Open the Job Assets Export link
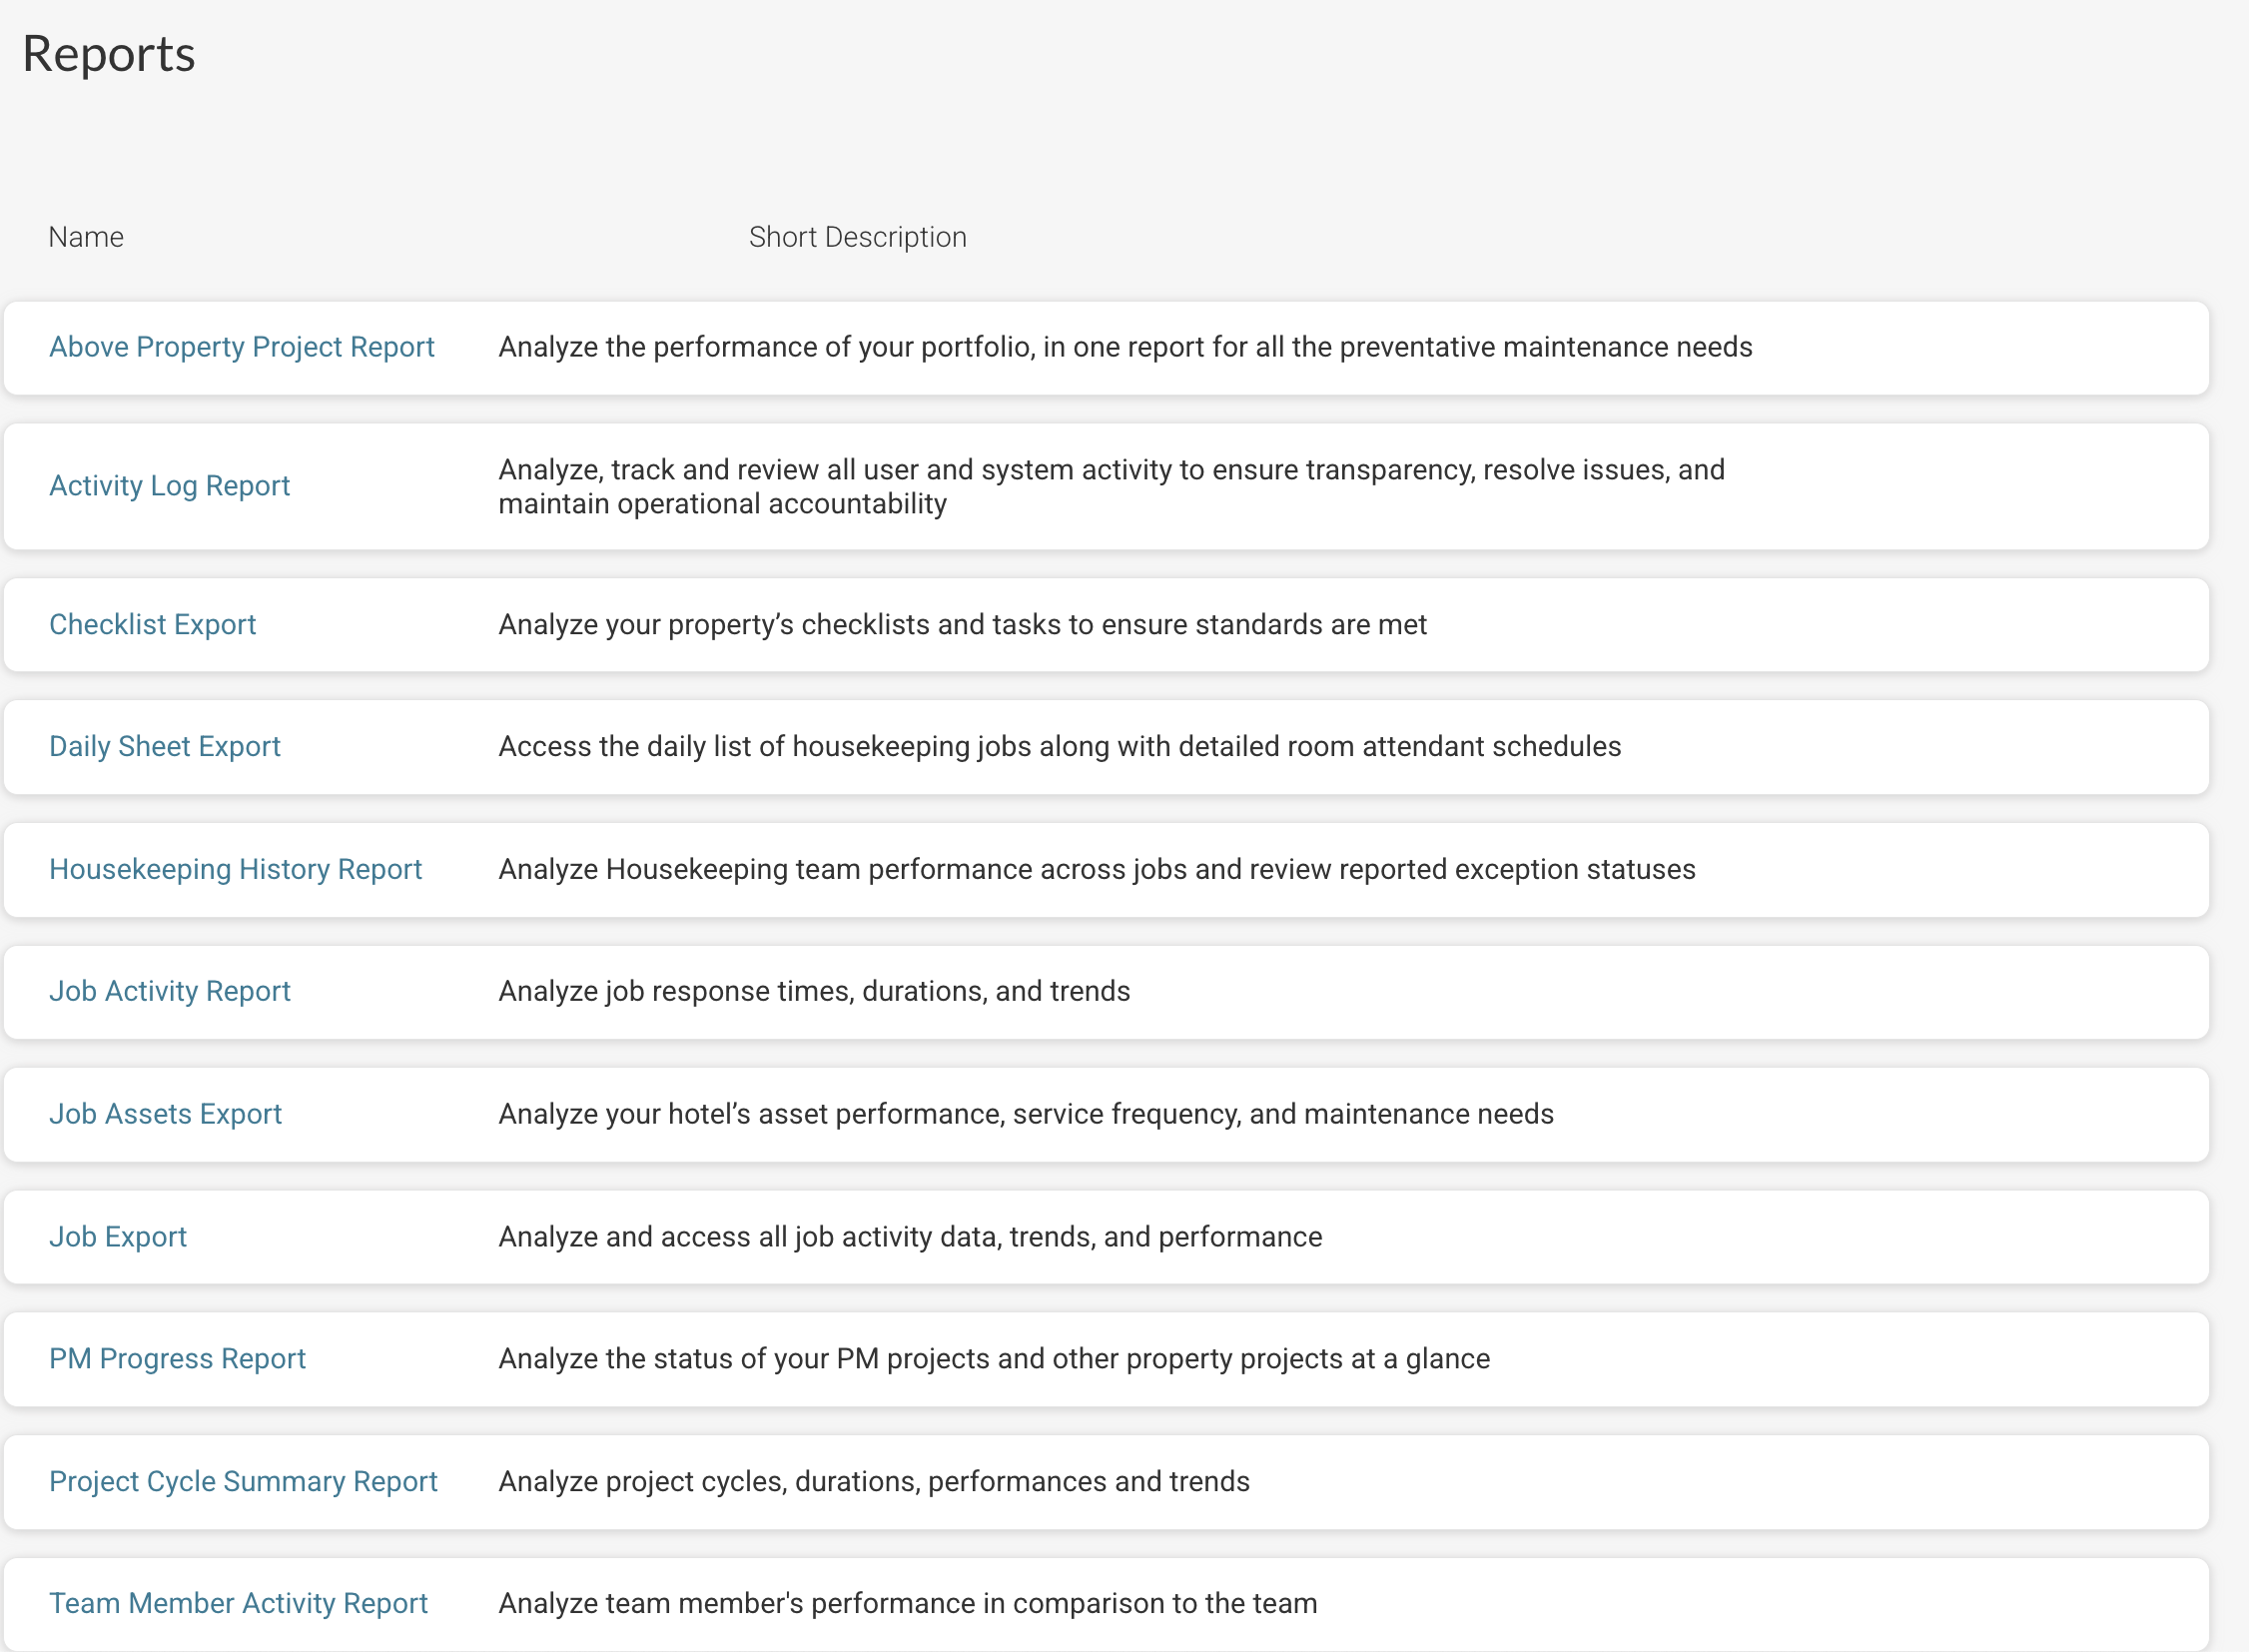 click(166, 1114)
